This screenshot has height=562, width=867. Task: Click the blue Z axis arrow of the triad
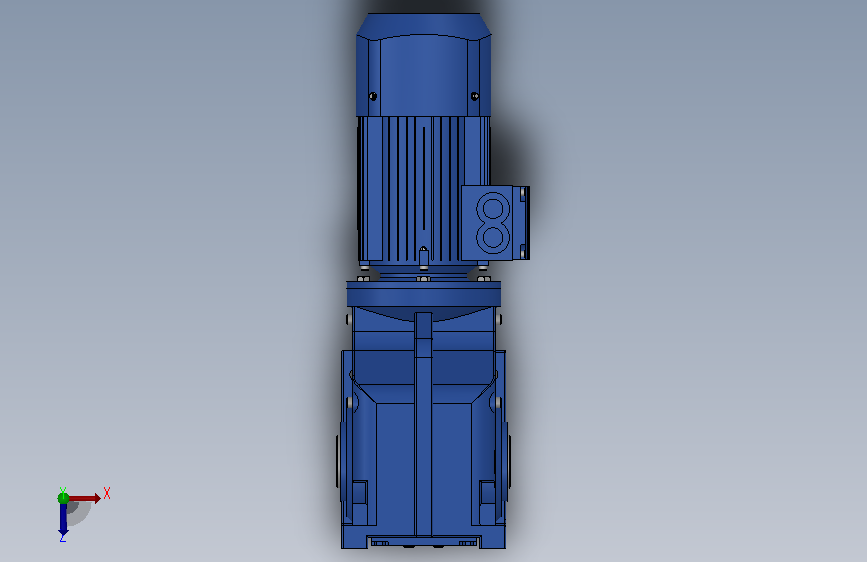point(63,520)
